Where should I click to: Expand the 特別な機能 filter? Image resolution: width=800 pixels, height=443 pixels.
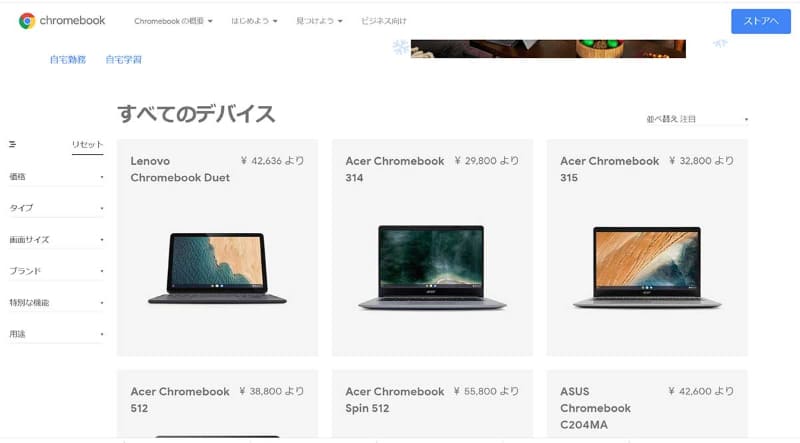(56, 303)
